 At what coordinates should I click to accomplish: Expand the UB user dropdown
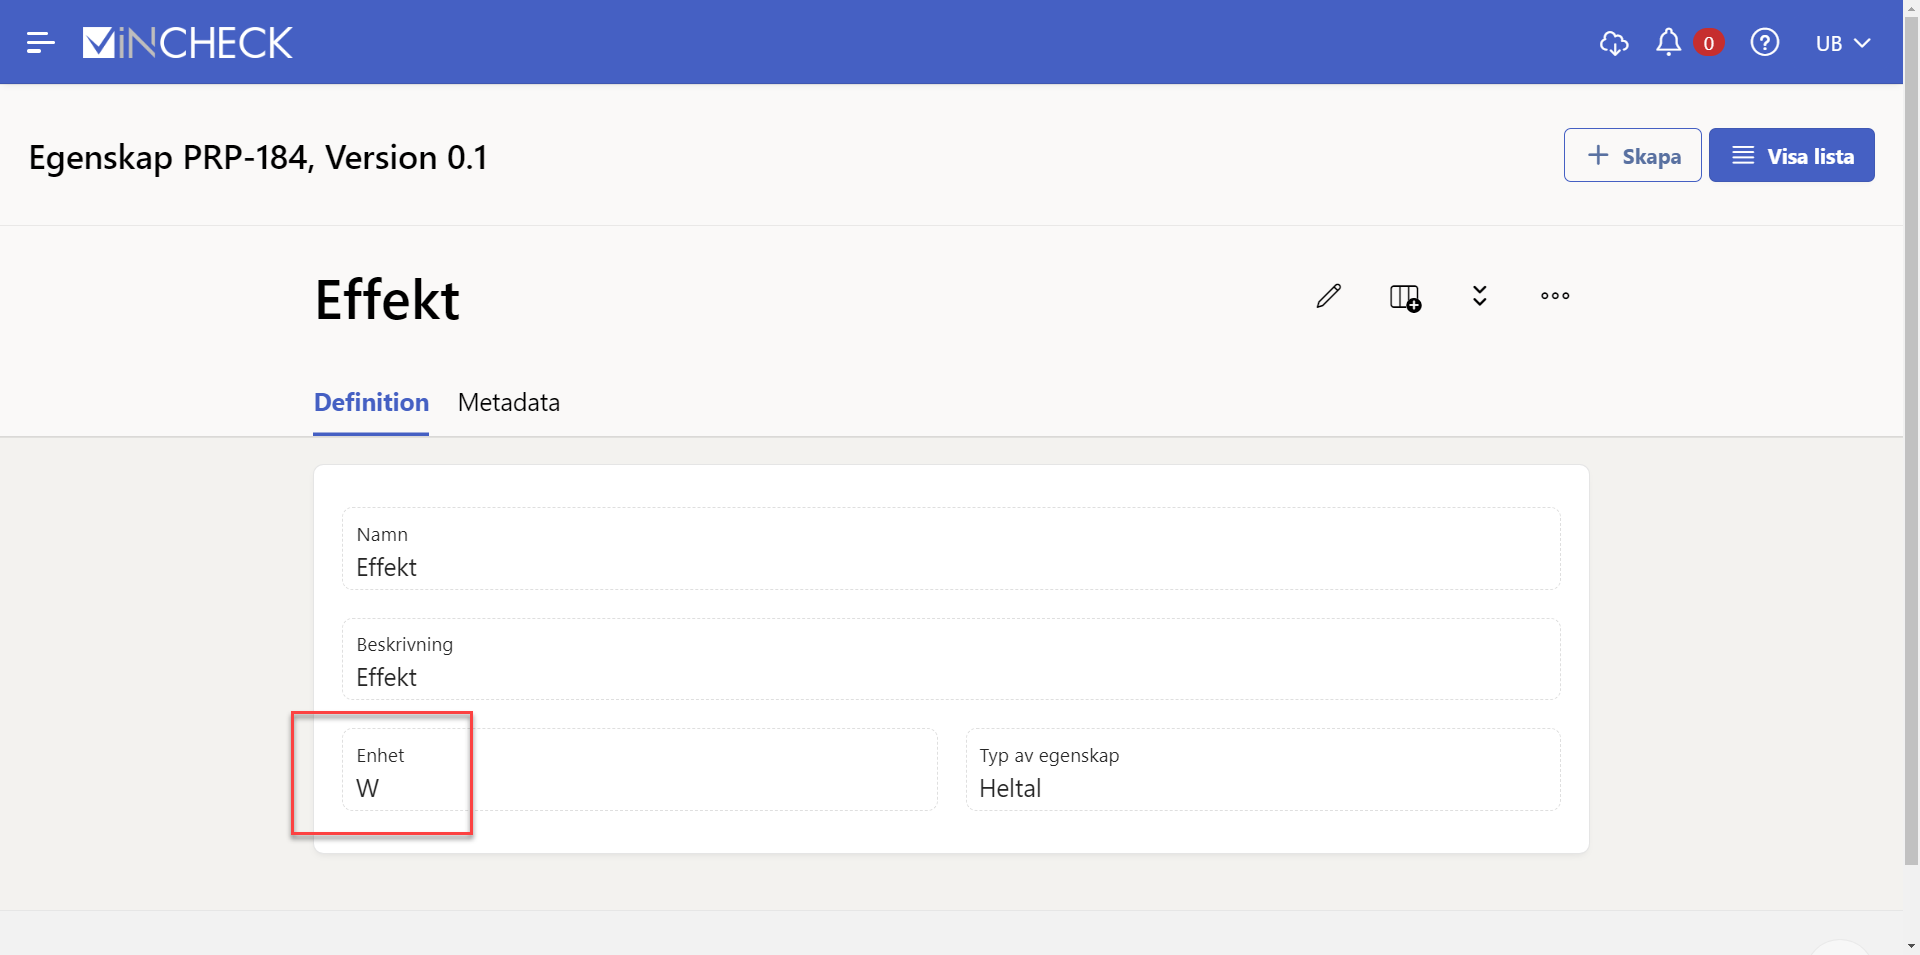(1842, 43)
